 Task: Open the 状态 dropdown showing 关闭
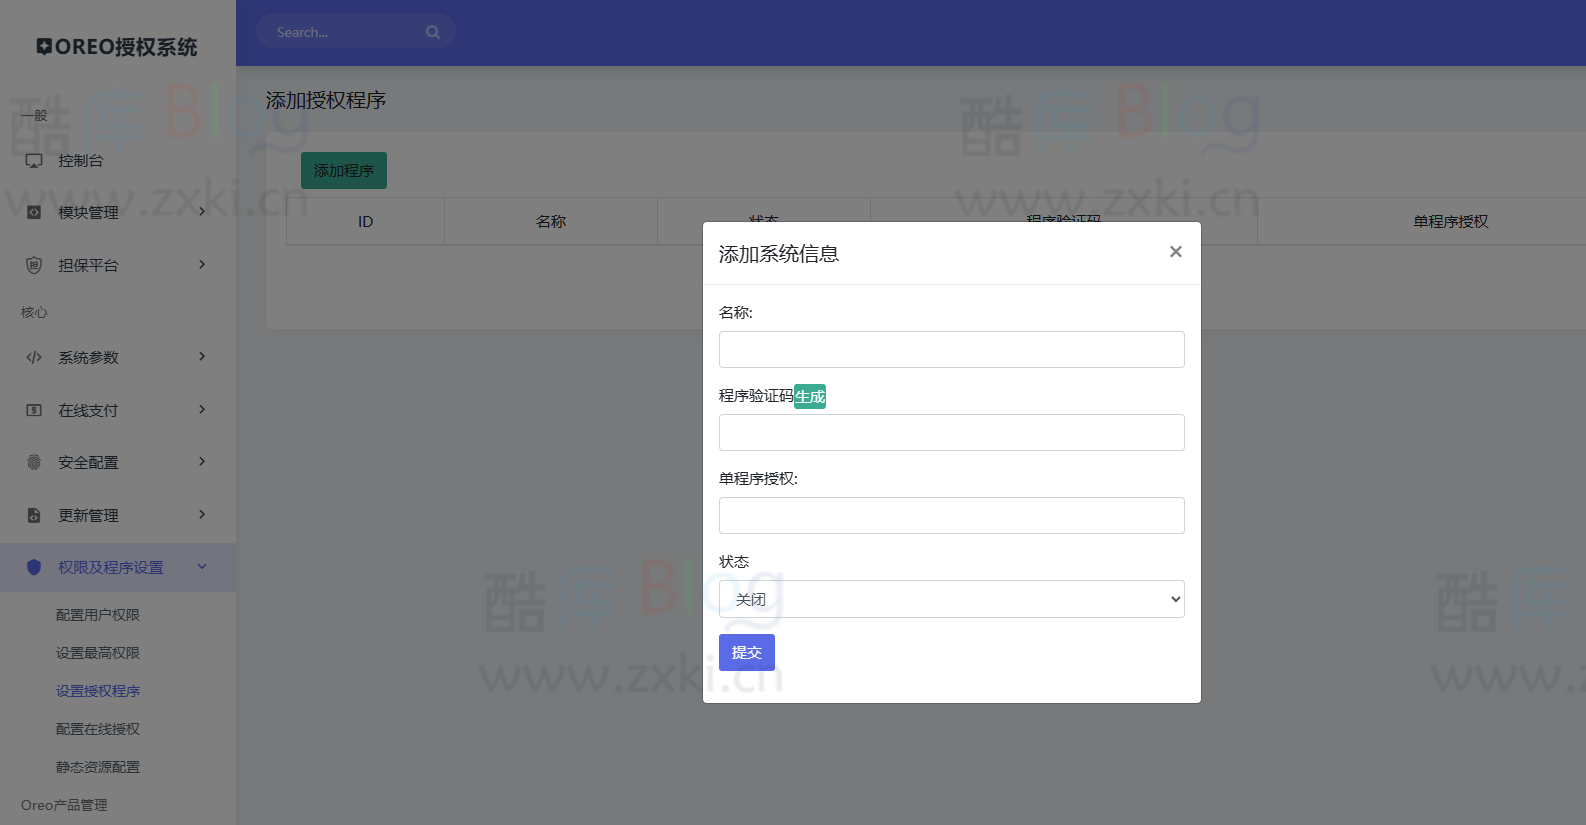point(951,599)
